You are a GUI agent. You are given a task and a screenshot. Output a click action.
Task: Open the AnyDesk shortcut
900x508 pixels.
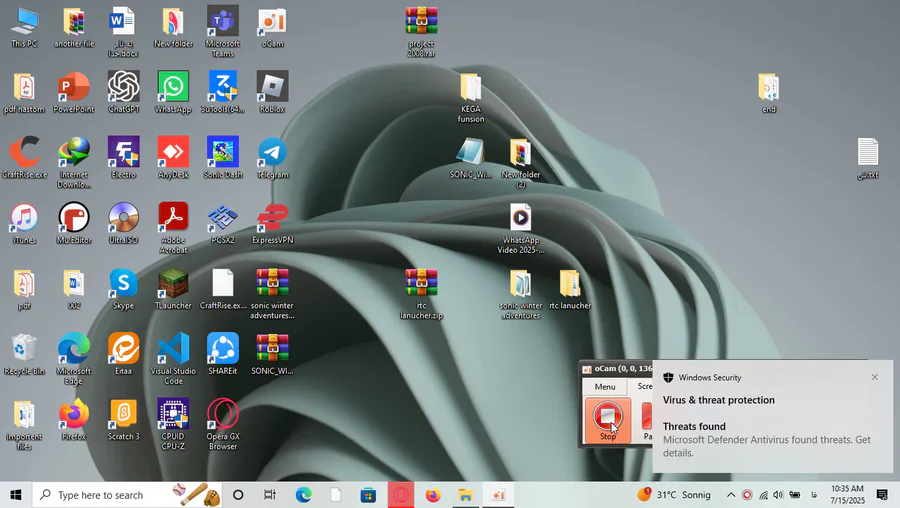173,158
